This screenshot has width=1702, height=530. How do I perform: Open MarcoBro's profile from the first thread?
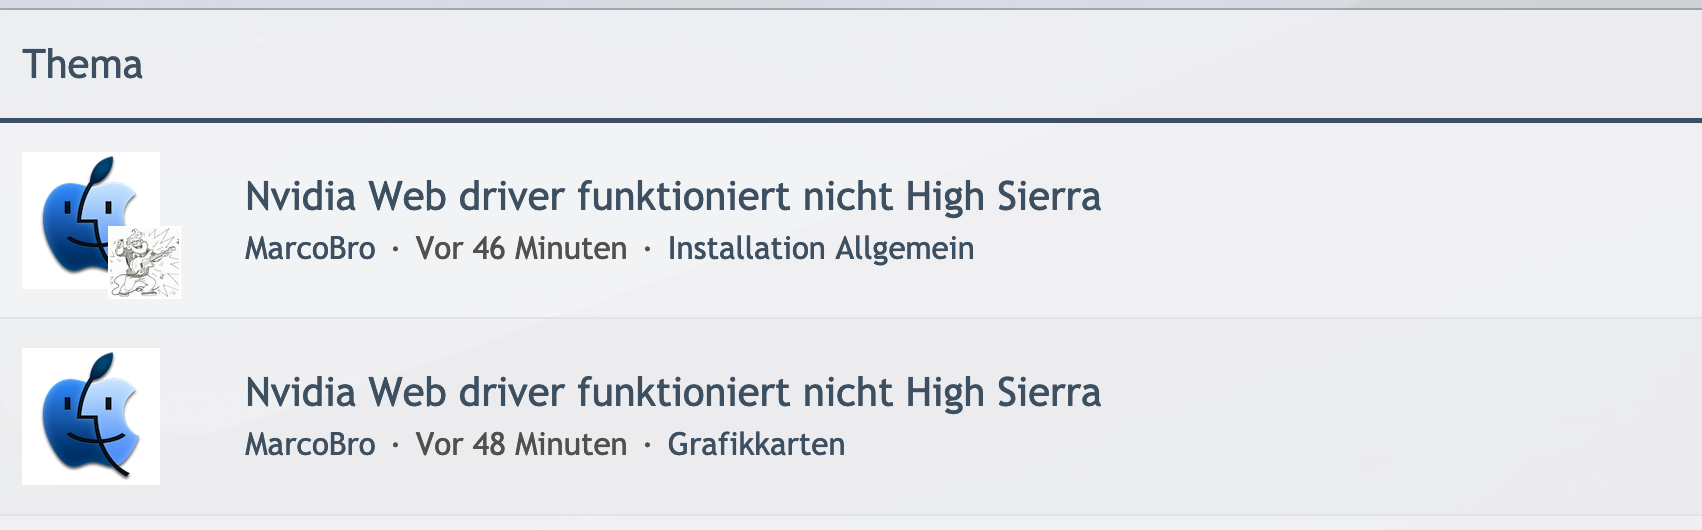coord(310,249)
